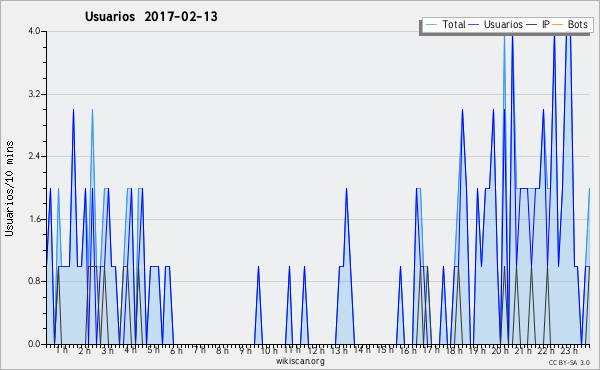
Task: Click the 0.8 y-axis value
Action: tap(34, 281)
